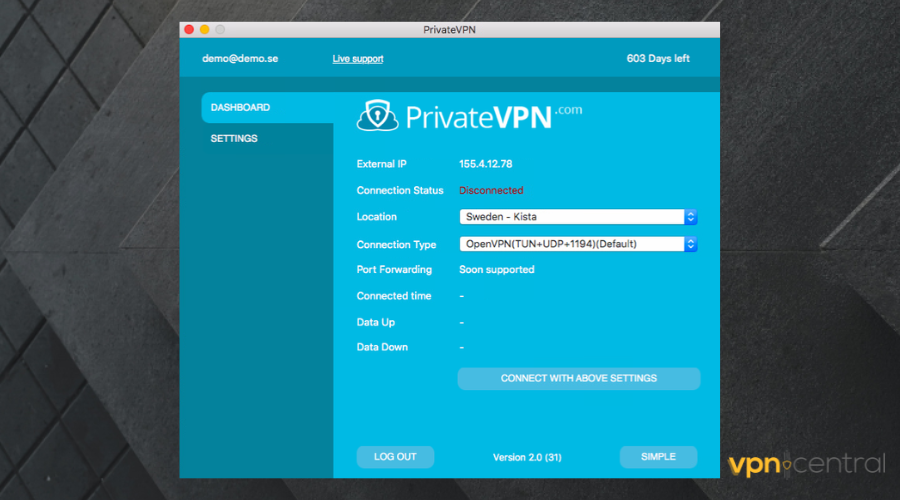Minimize window with the yellow button
Image resolution: width=900 pixels, height=500 pixels.
[204, 29]
